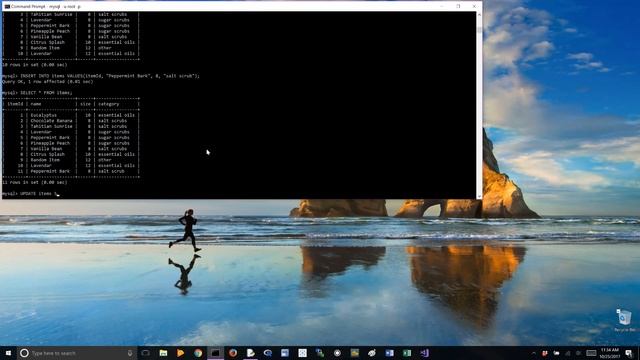Close the Command Prompt window
Viewport: 640px width, 360px height.
click(x=474, y=6)
